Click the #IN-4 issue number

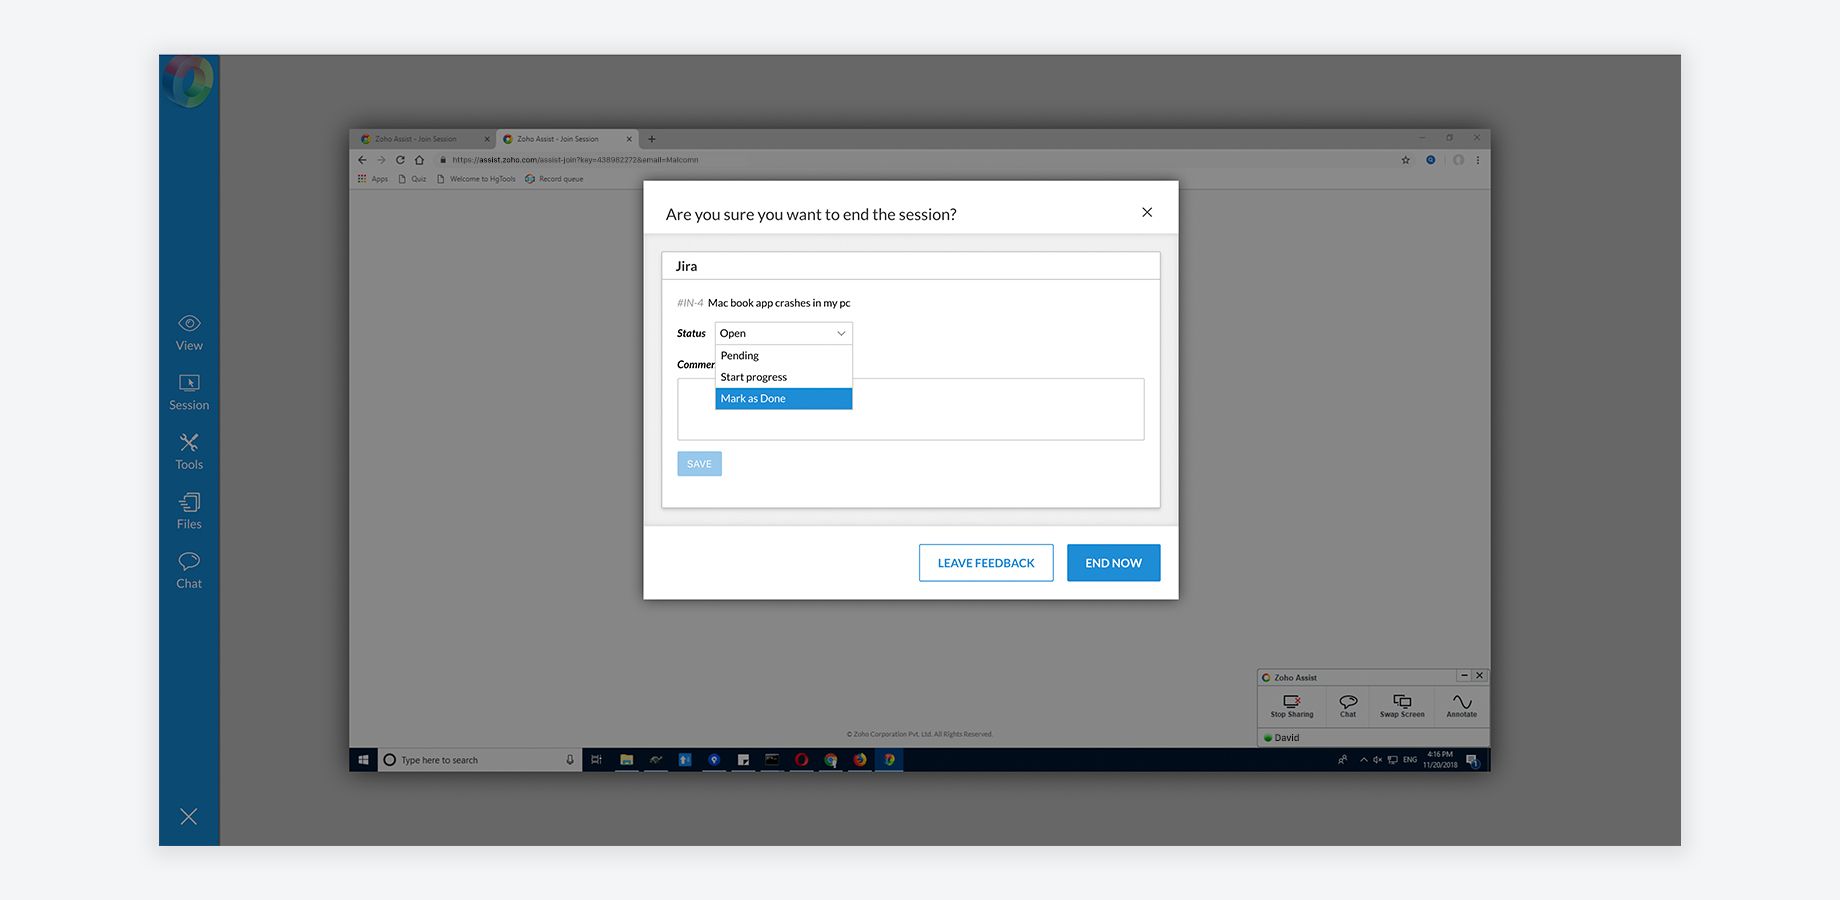[690, 303]
